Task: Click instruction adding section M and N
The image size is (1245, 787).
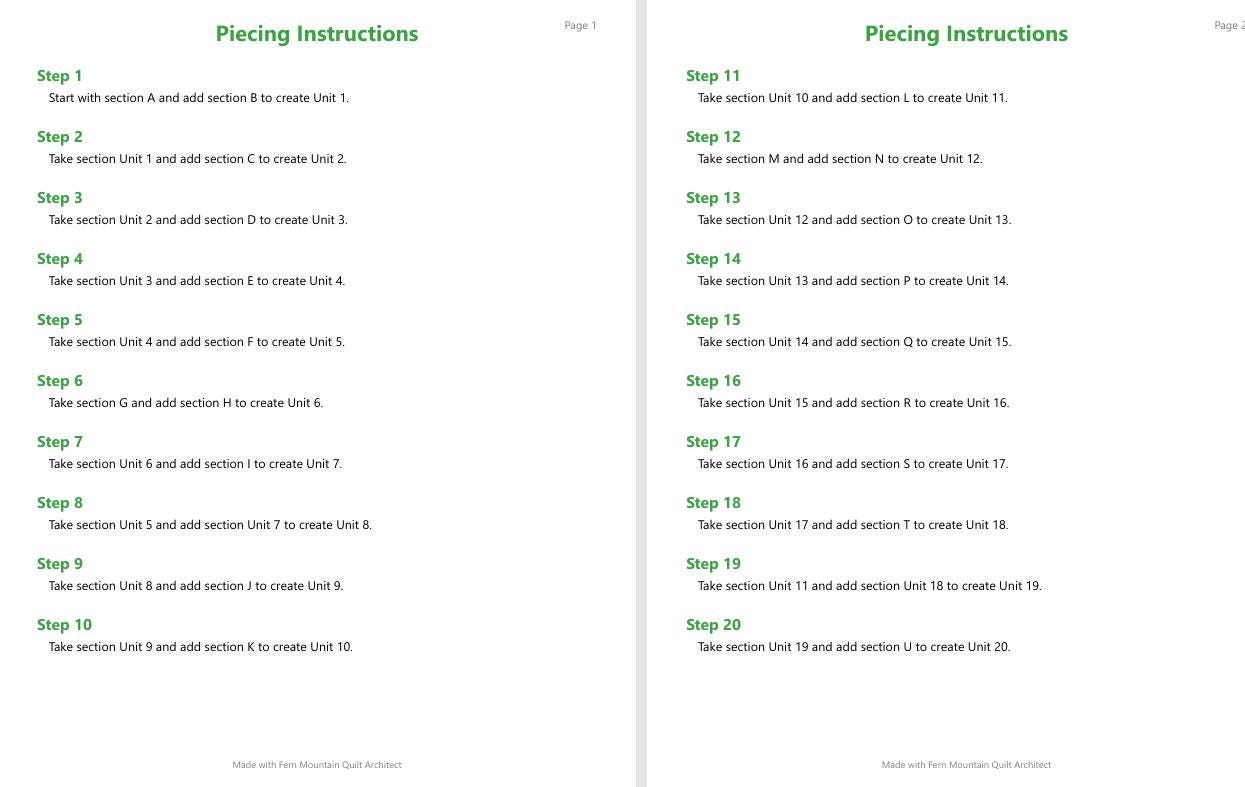Action: (840, 159)
